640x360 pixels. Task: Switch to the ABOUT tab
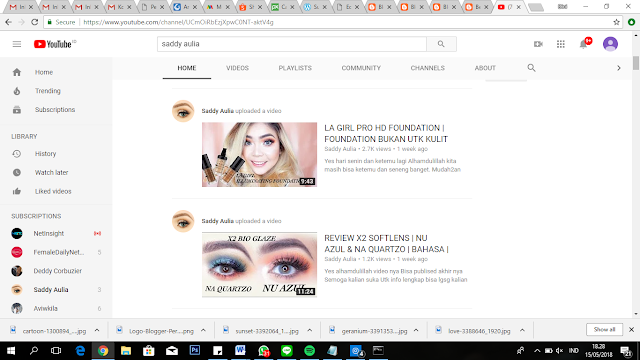pyautogui.click(x=485, y=68)
